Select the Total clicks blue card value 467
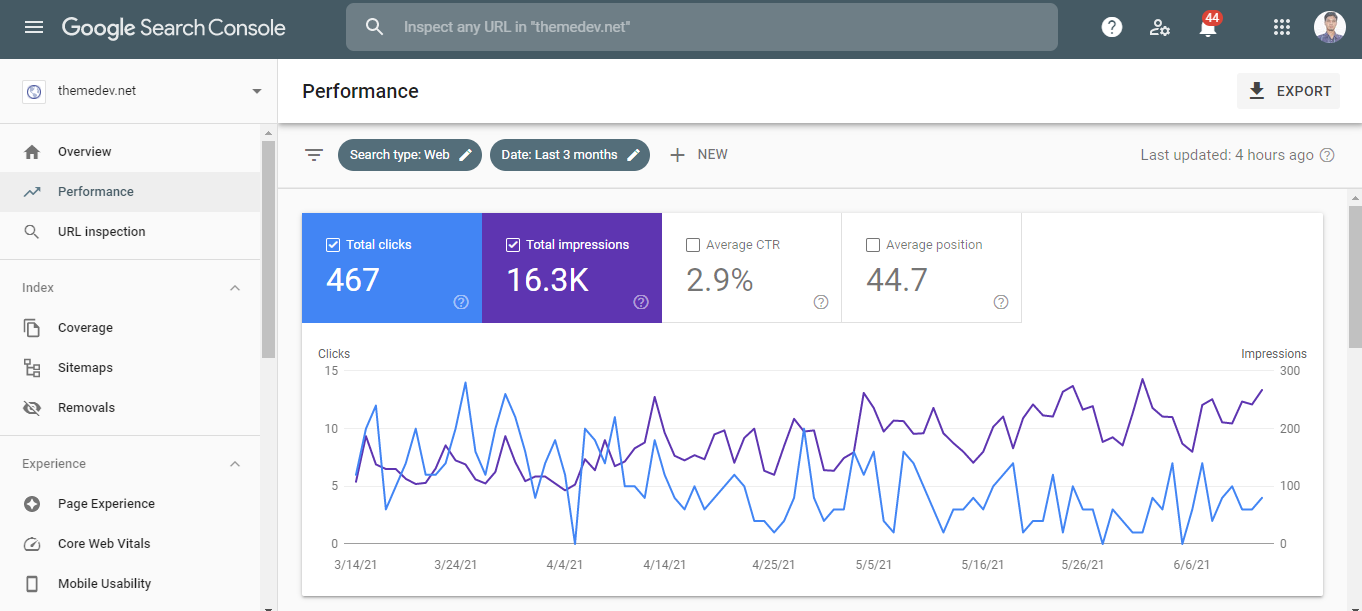 pyautogui.click(x=353, y=280)
